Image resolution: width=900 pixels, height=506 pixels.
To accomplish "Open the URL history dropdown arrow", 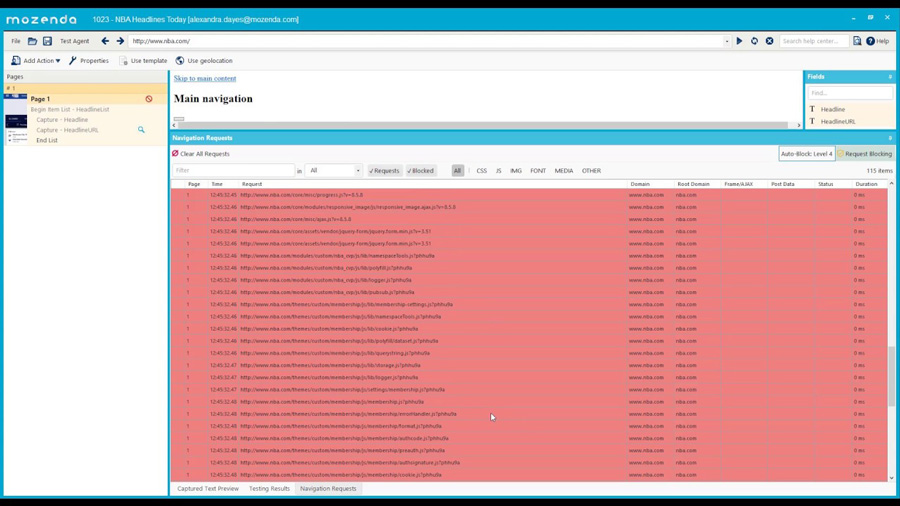I will pyautogui.click(x=727, y=41).
